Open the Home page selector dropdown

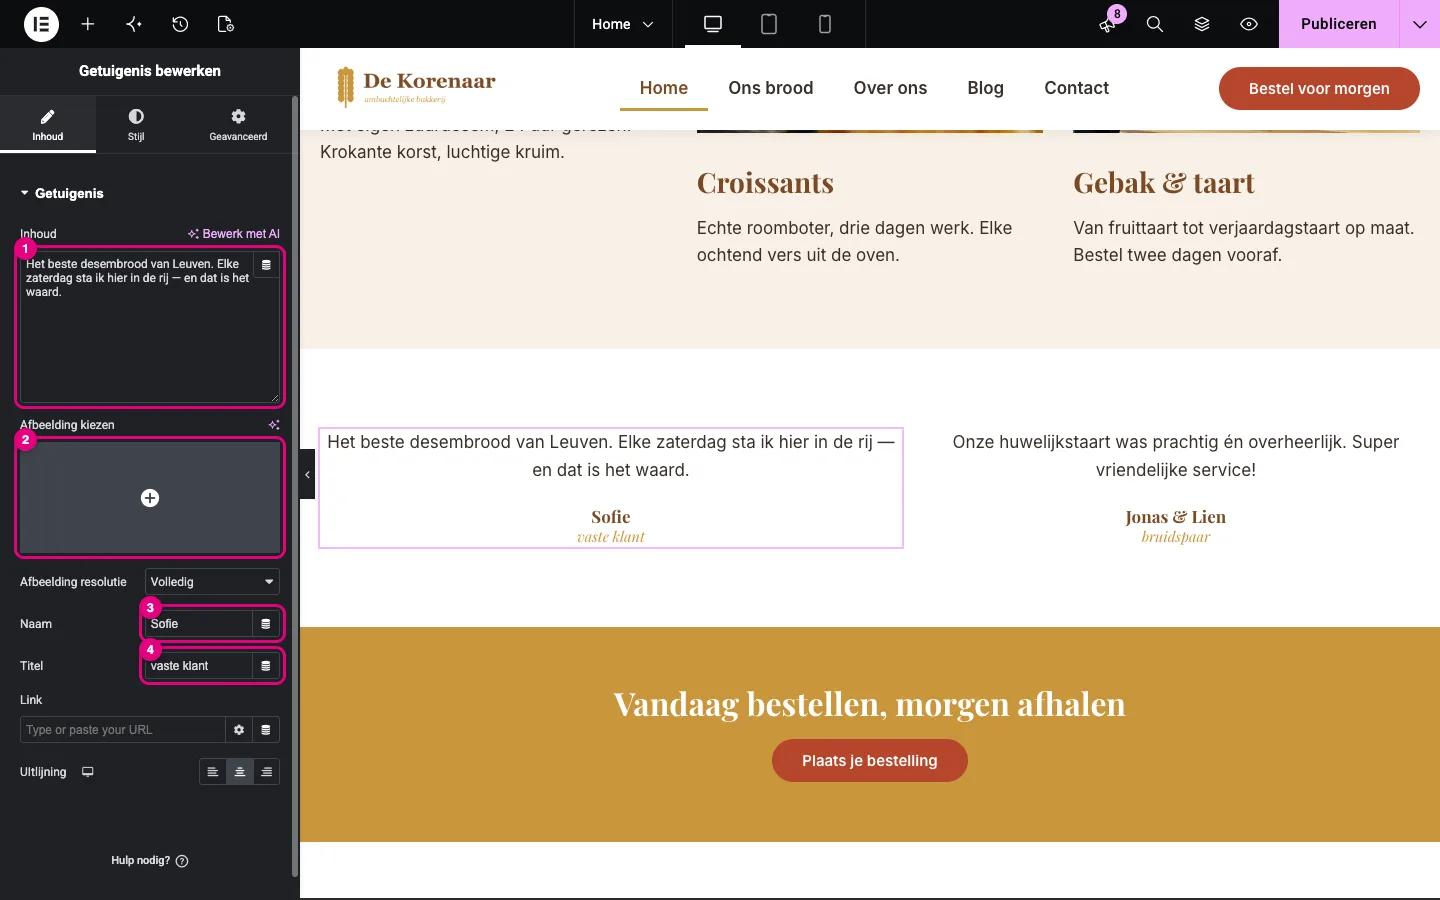point(622,24)
